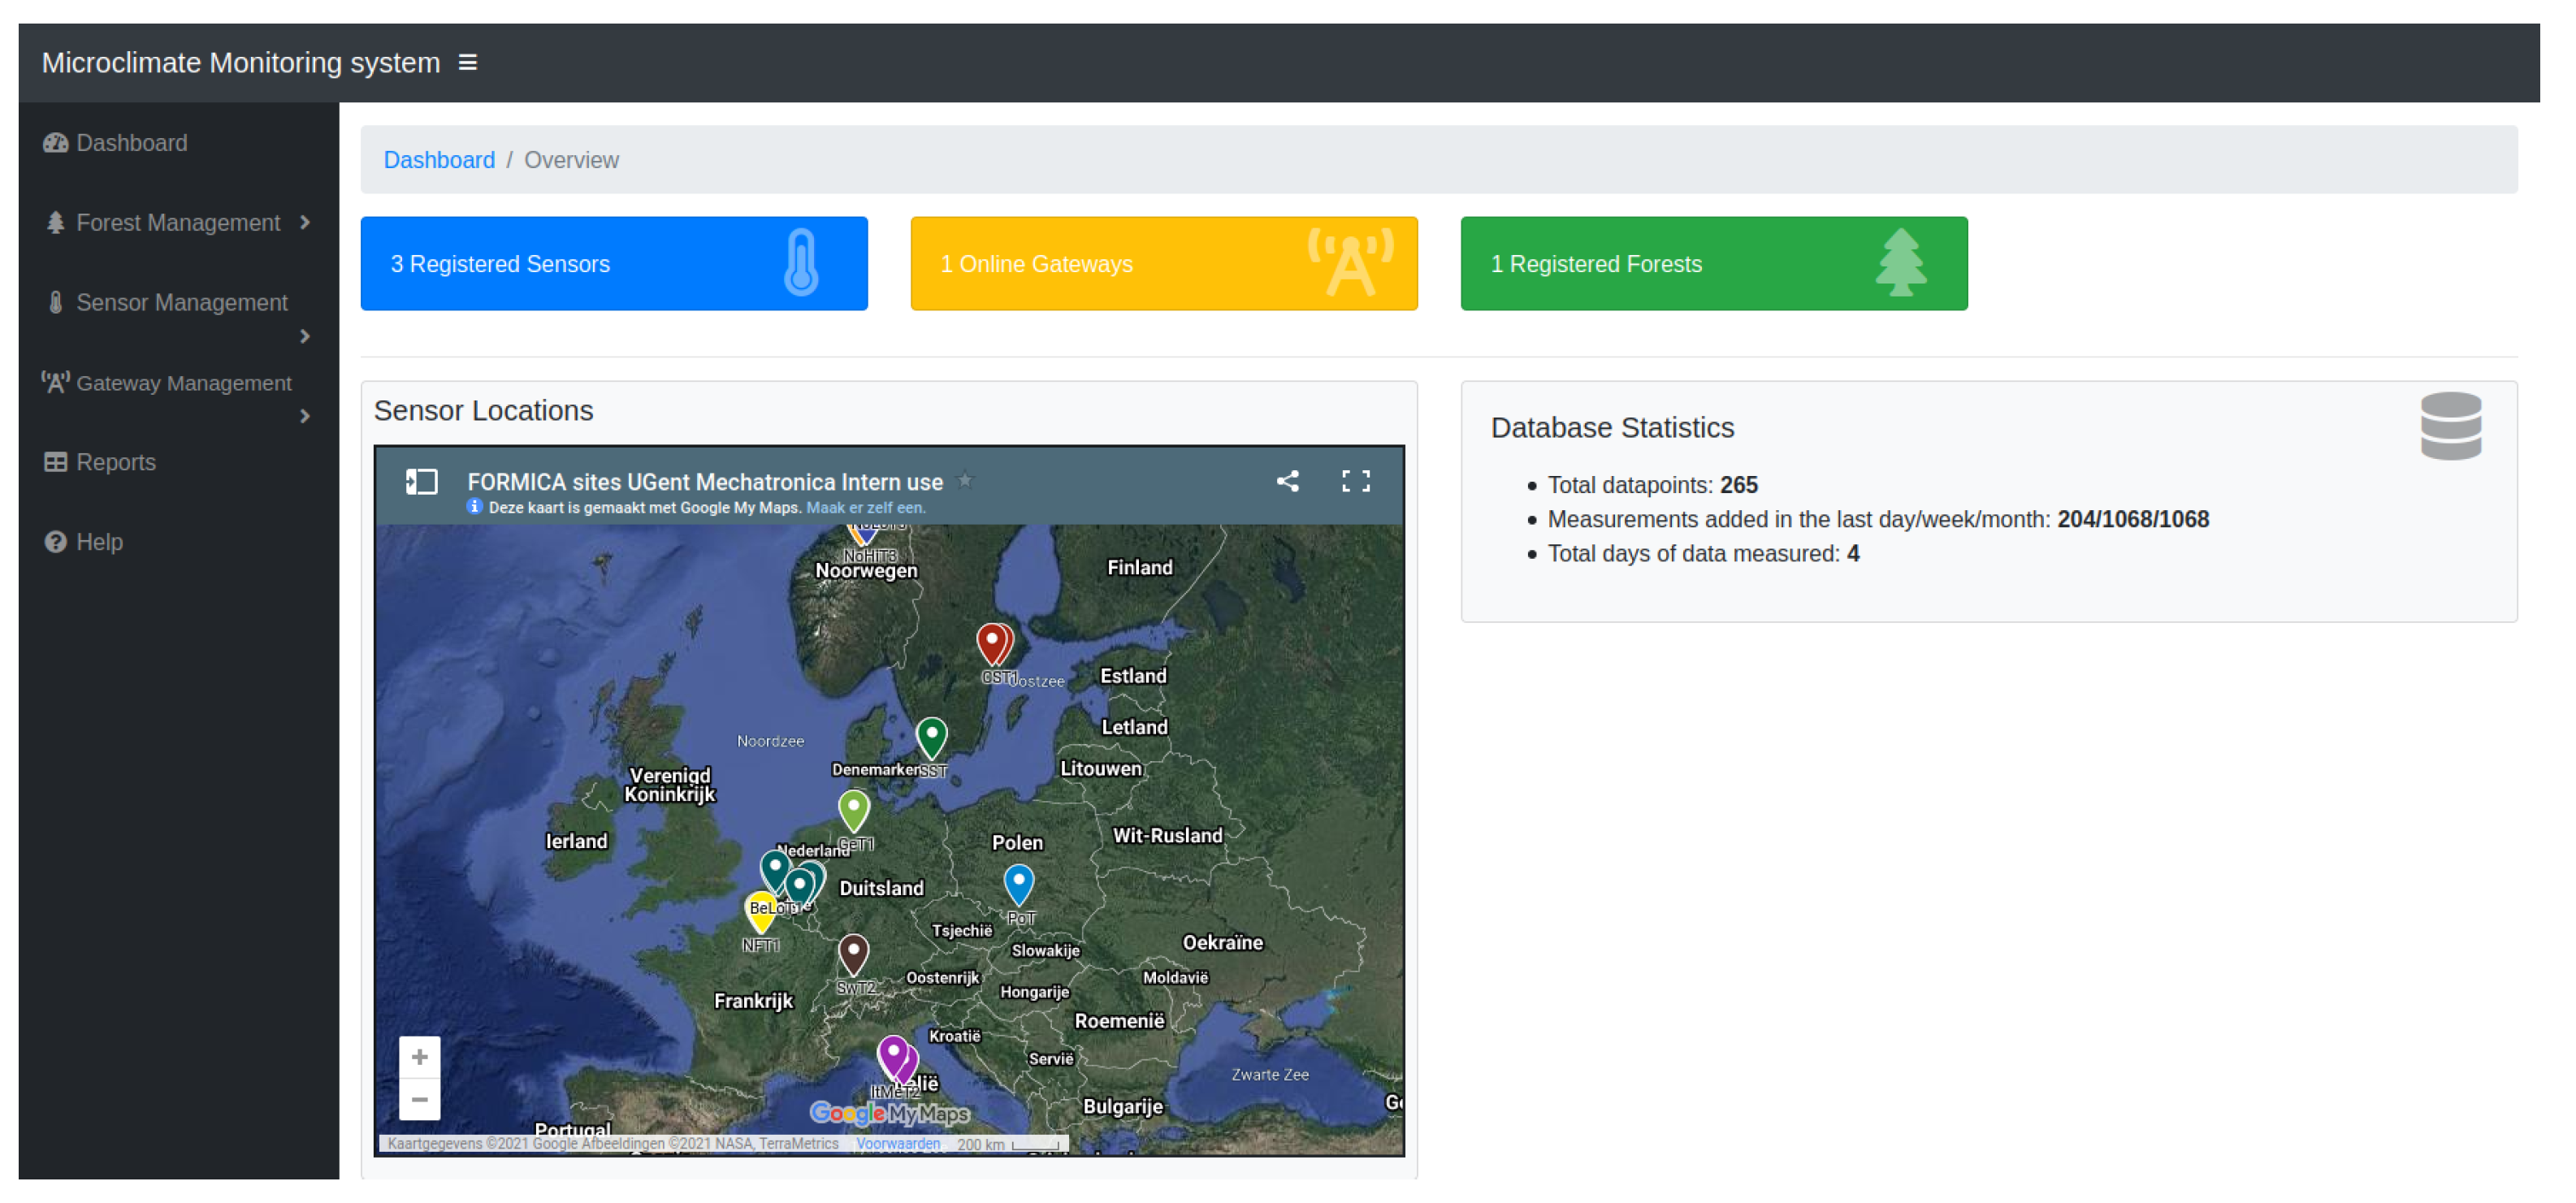Screen dimensions: 2576x1203
Task: Expand Gateway Management chevron
Action: pyautogui.click(x=305, y=416)
